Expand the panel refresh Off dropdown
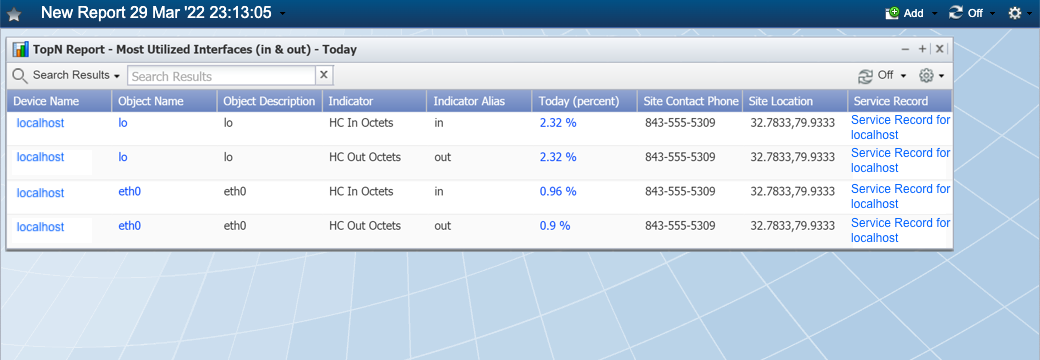The image size is (1040, 360). click(903, 76)
